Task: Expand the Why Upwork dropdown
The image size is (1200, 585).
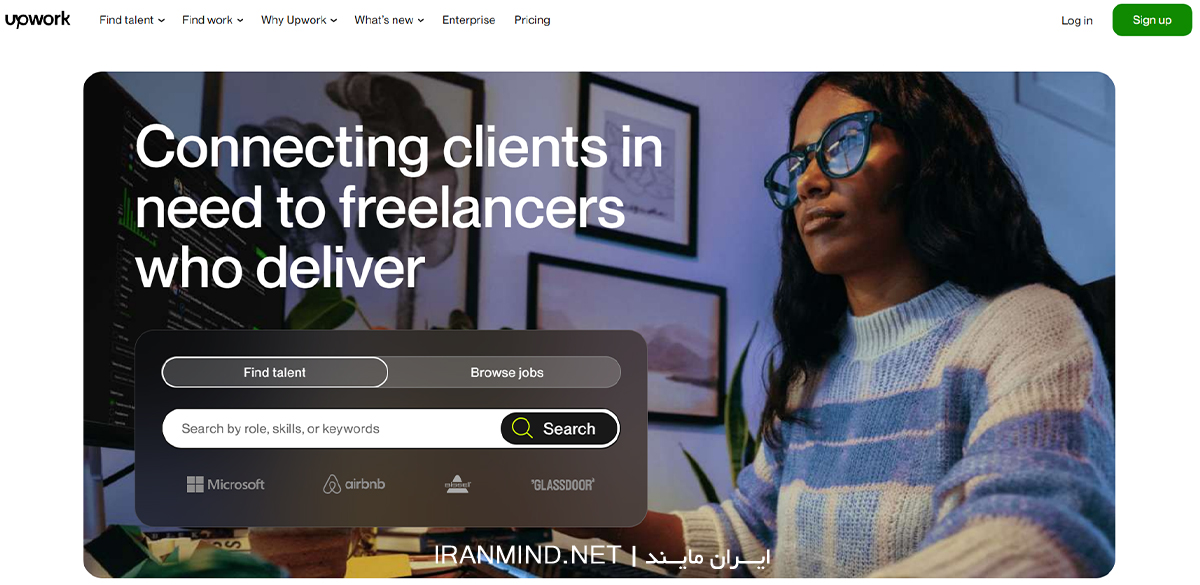Action: tap(299, 20)
